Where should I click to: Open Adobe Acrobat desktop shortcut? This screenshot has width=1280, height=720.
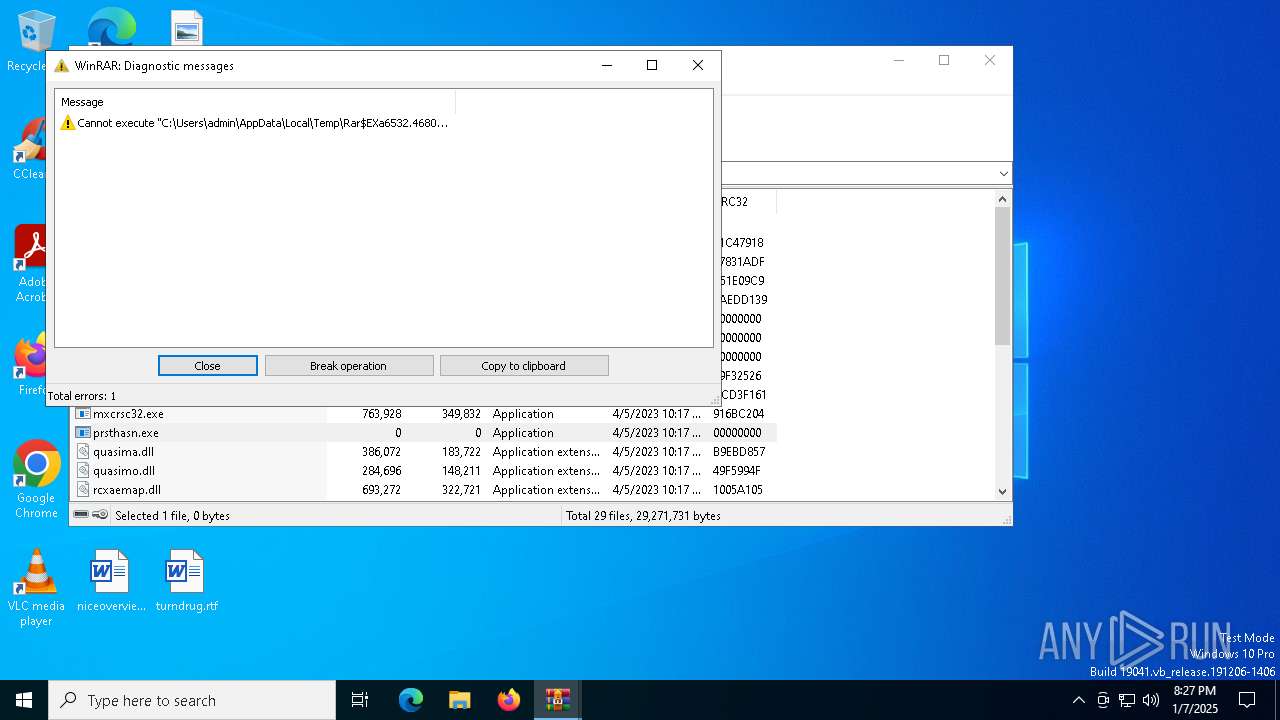pyautogui.click(x=31, y=264)
